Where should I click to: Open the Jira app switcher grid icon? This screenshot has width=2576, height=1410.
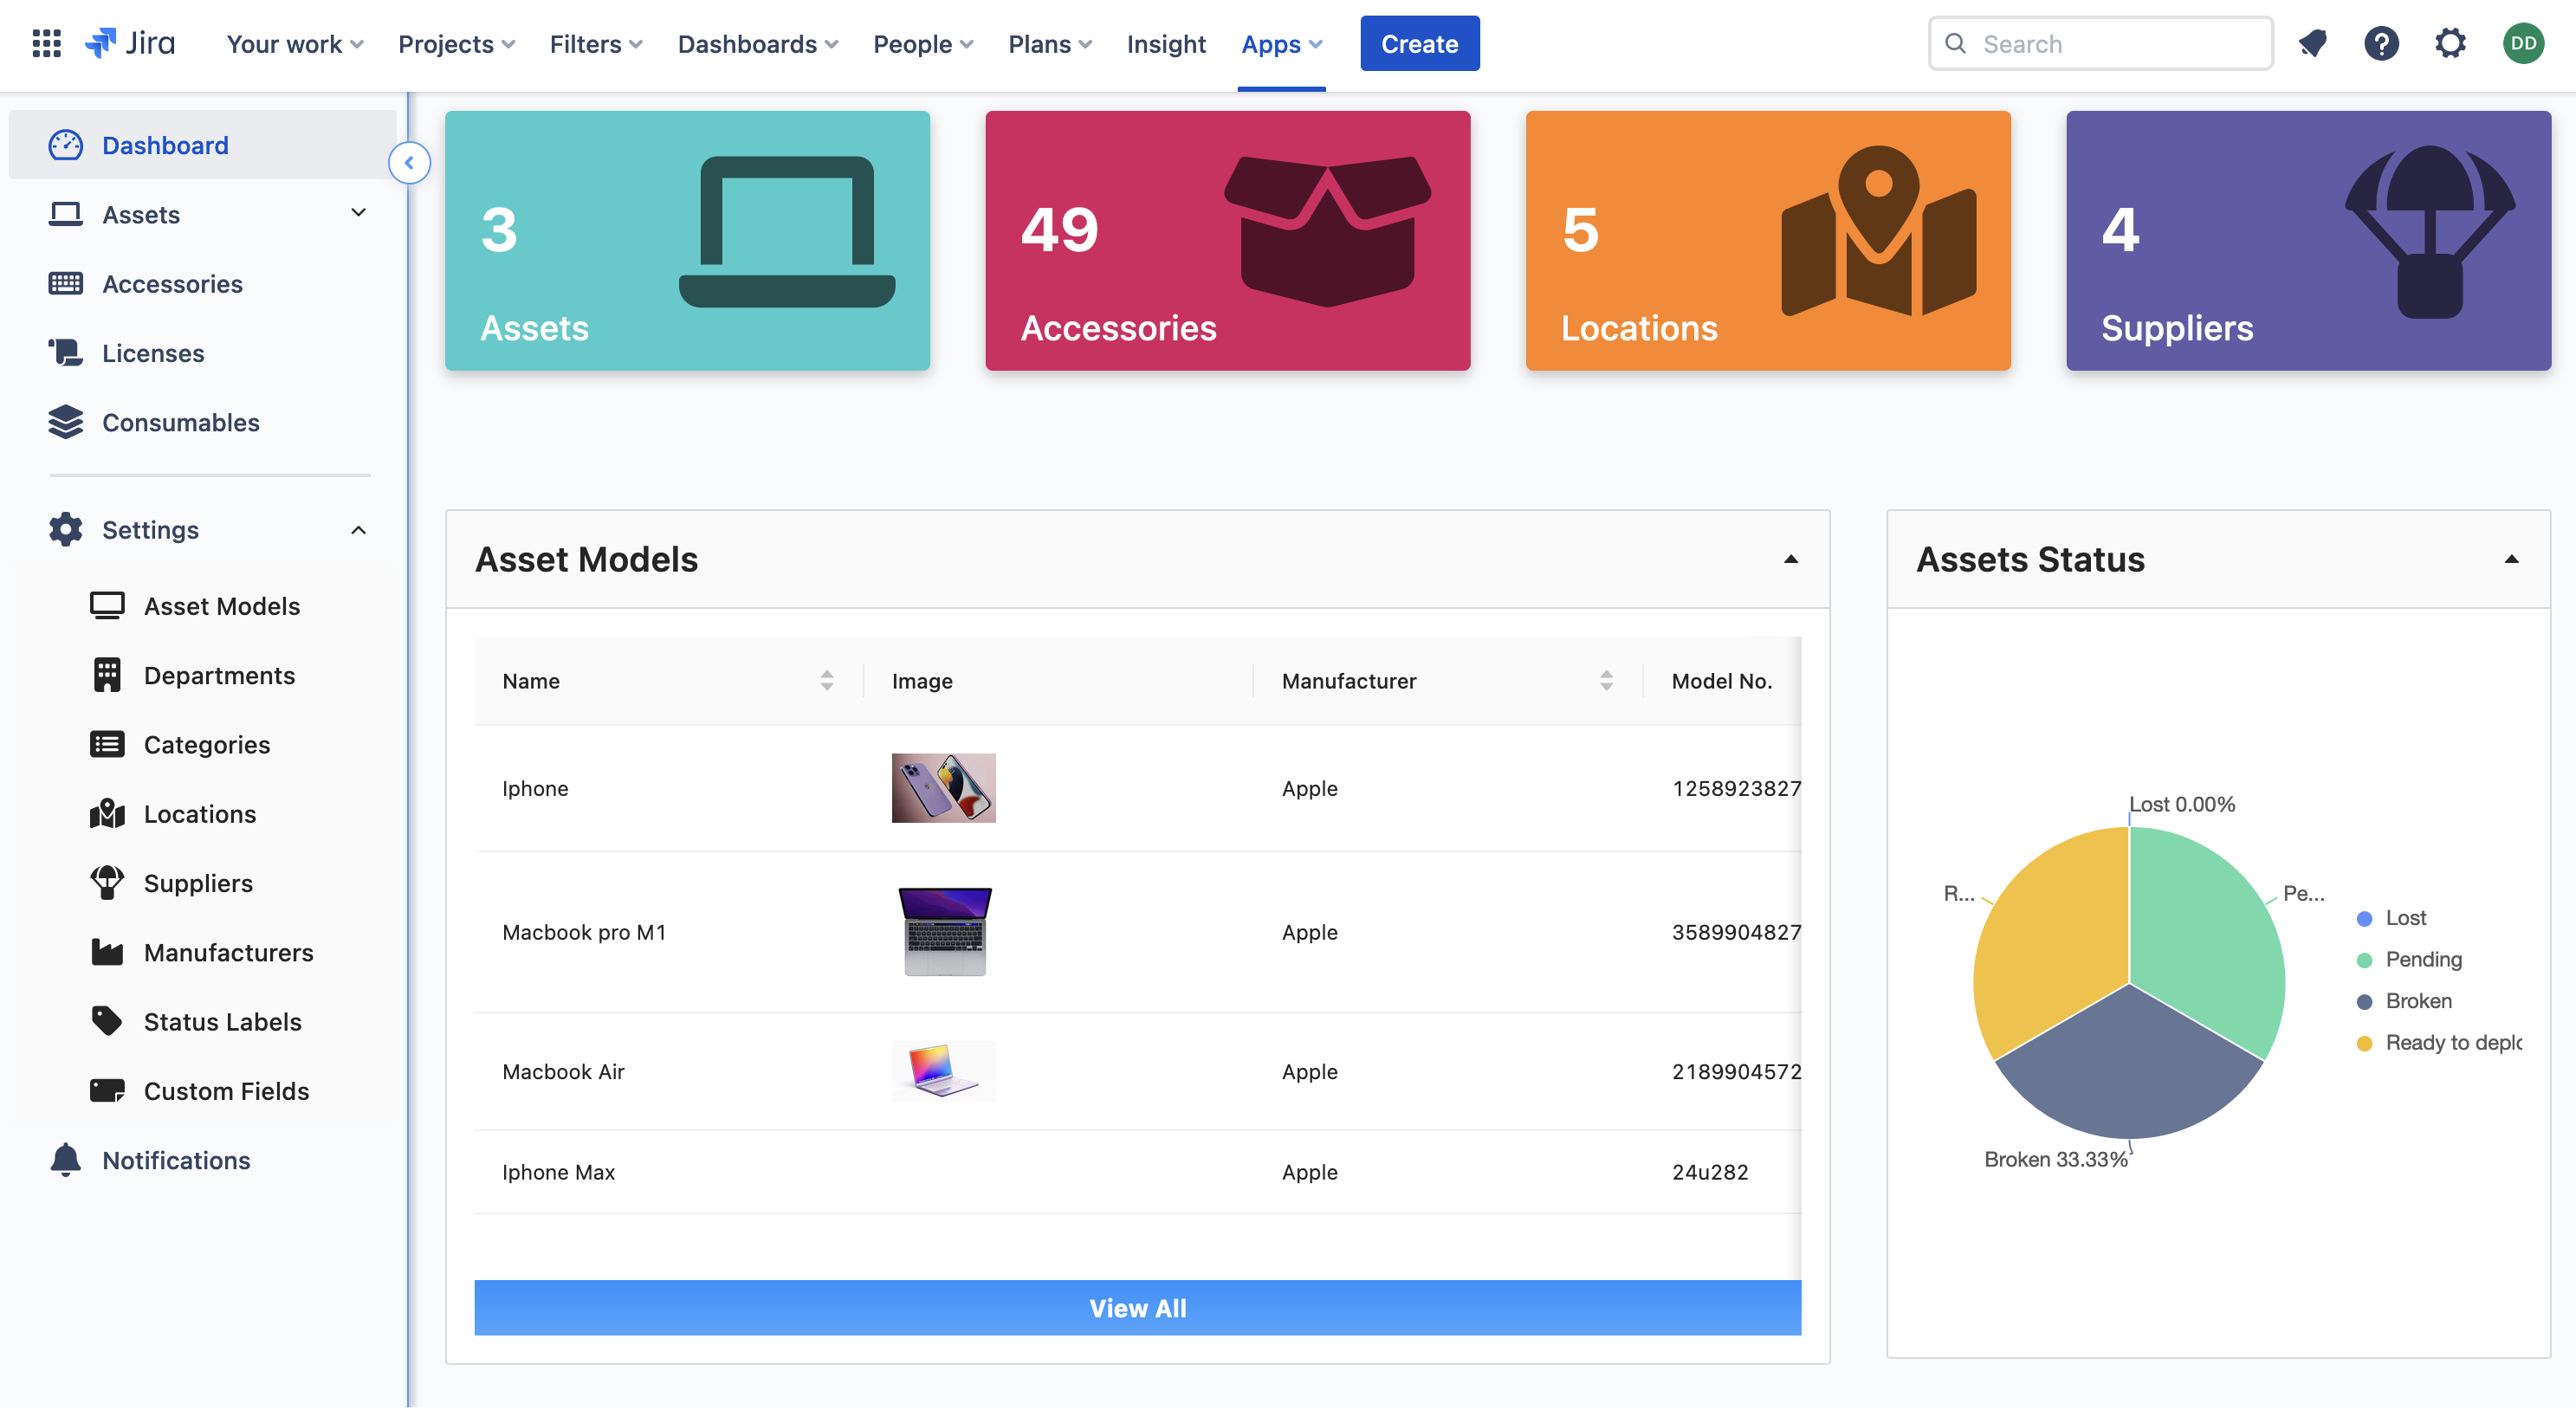pos(46,43)
